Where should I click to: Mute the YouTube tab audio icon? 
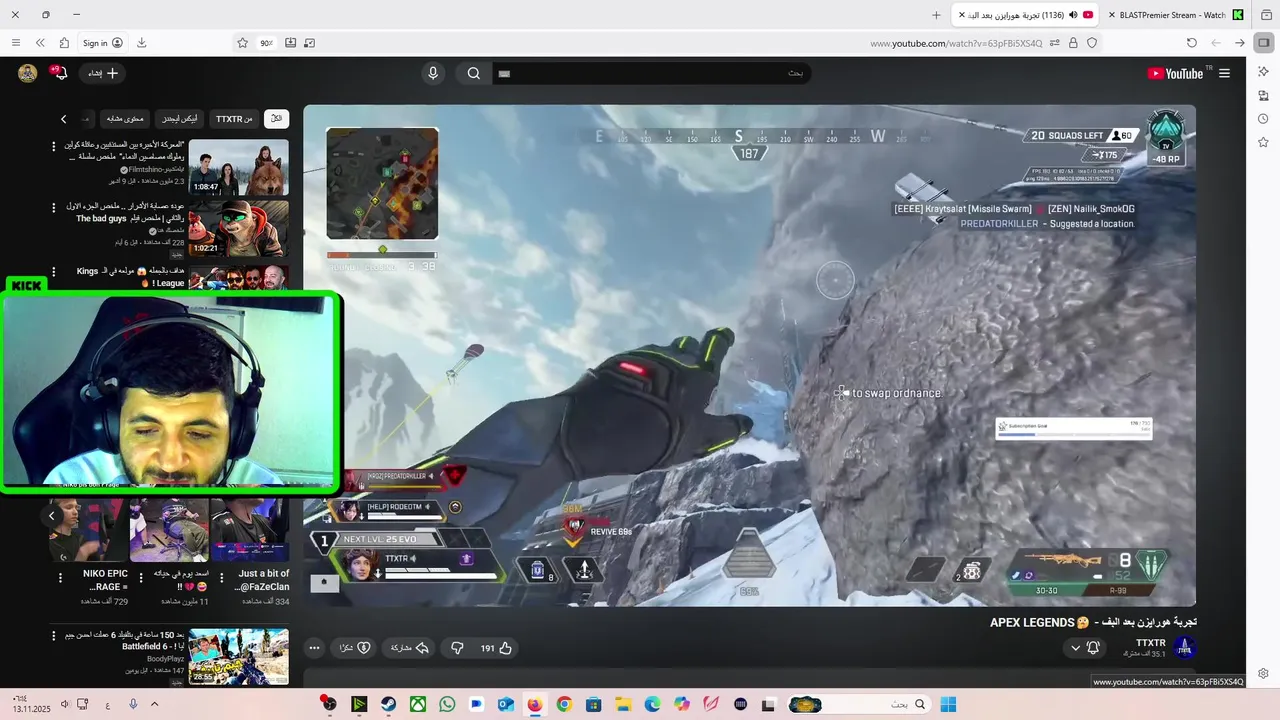1073,15
